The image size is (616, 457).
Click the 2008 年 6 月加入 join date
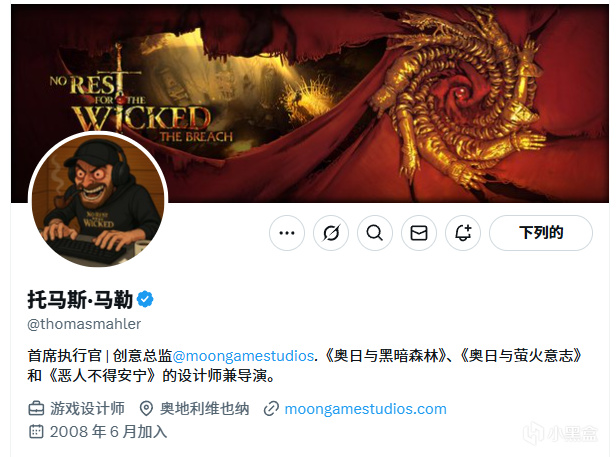pos(108,431)
